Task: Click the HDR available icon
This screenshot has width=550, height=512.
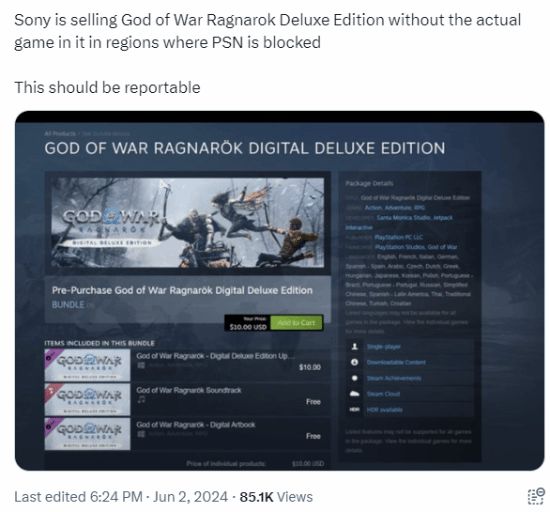Action: point(355,410)
